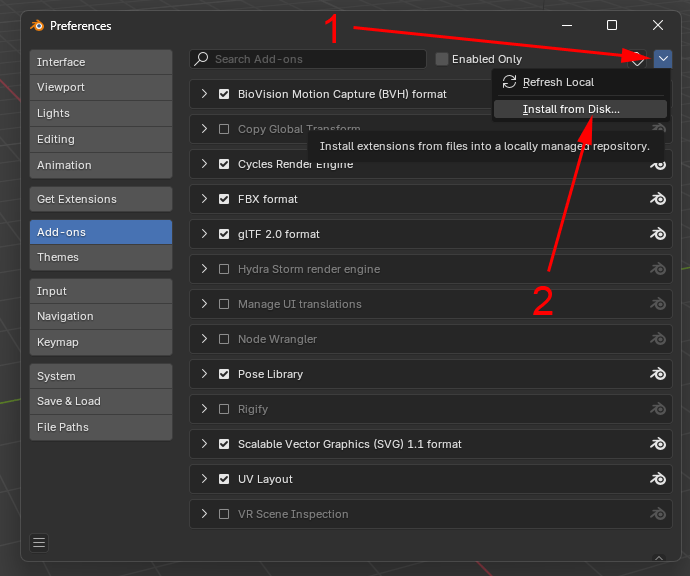690x576 pixels.
Task: Click the Blender icon beside Scalable Vector Graphics
Action: coord(658,444)
